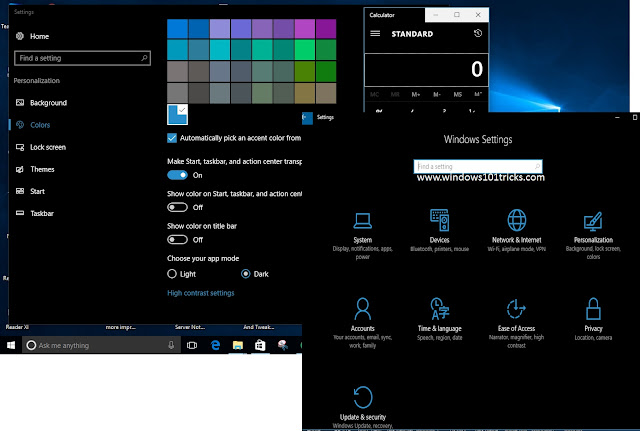Open Update & security settings
Viewport: 640px width, 431px height.
coord(362,407)
